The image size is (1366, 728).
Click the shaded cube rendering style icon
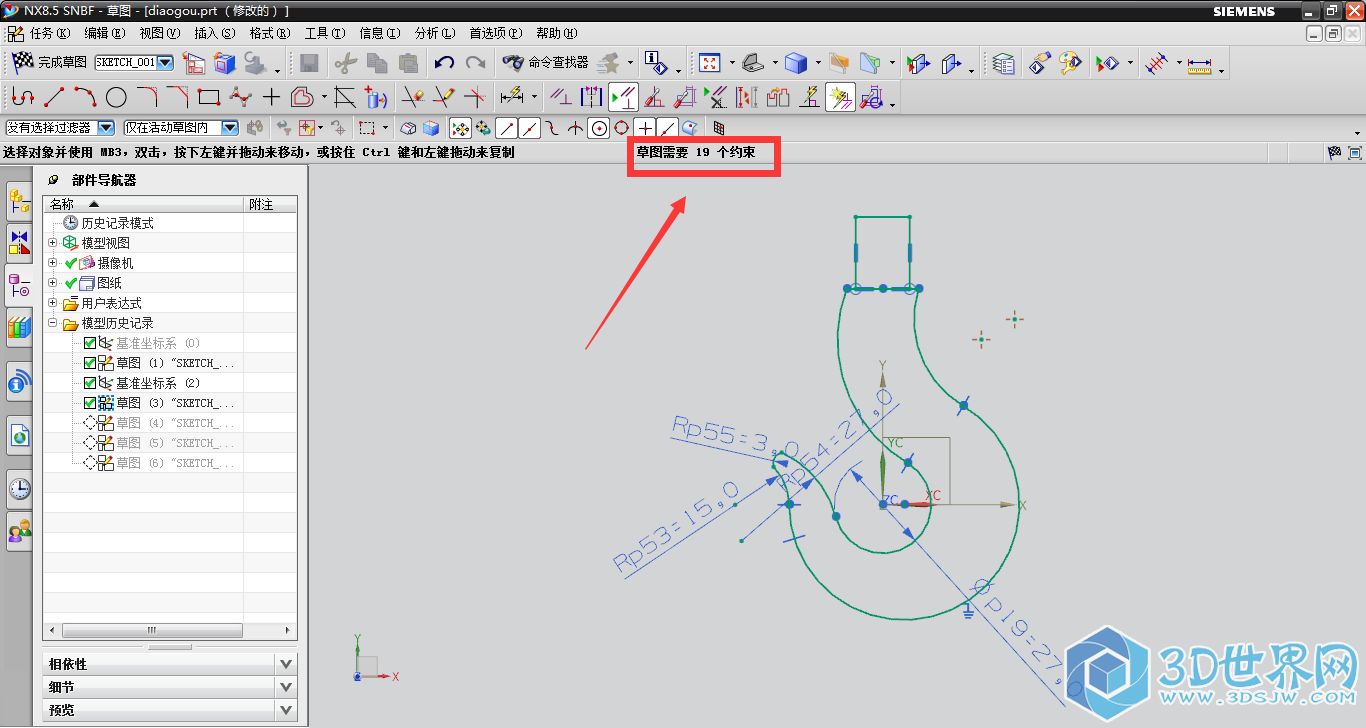pyautogui.click(x=796, y=63)
